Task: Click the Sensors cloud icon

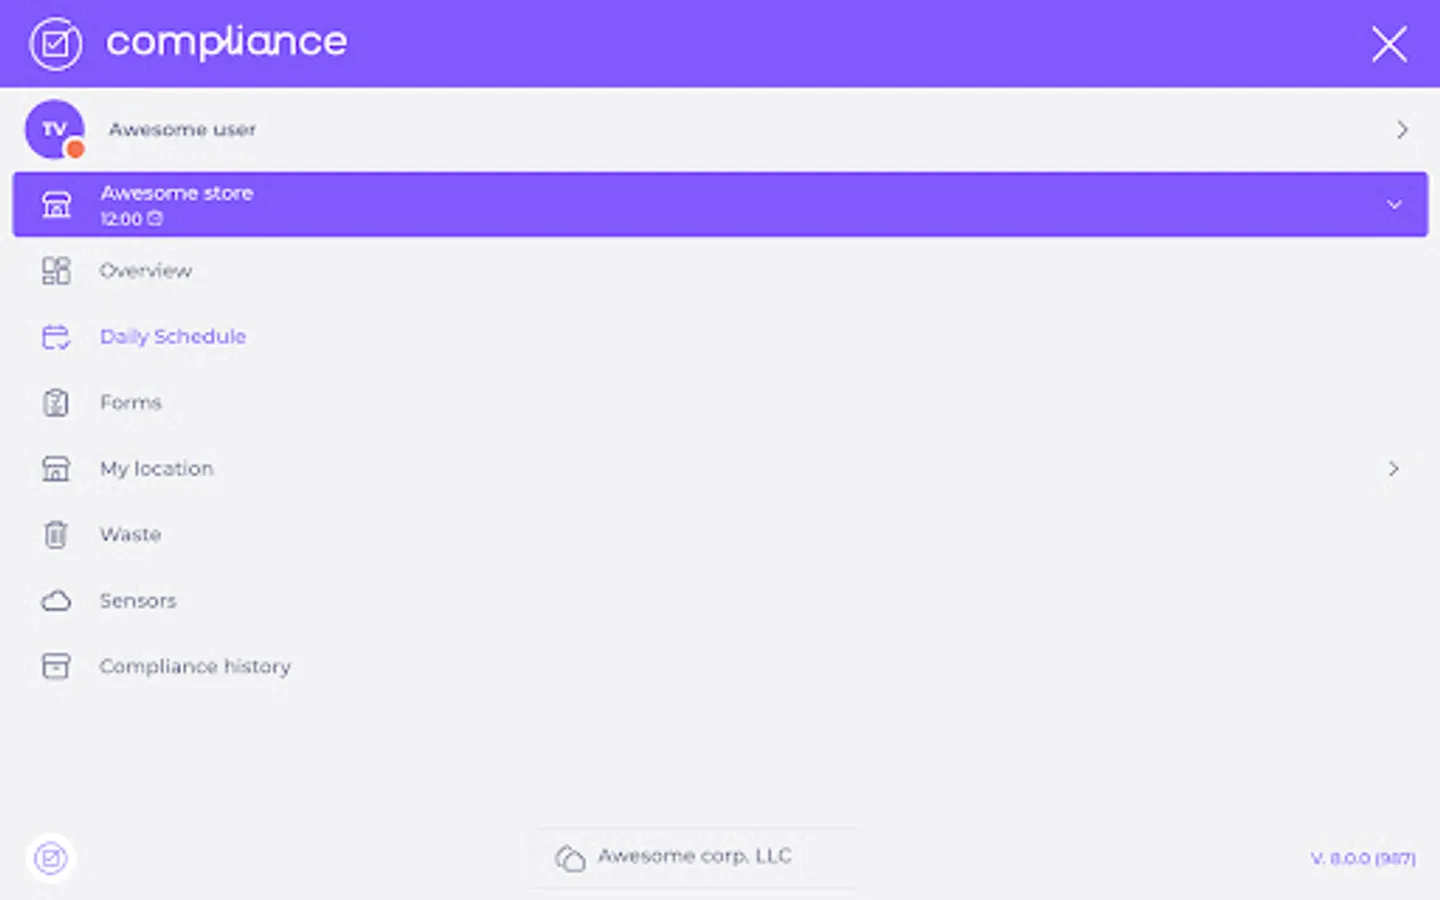Action: coord(56,601)
